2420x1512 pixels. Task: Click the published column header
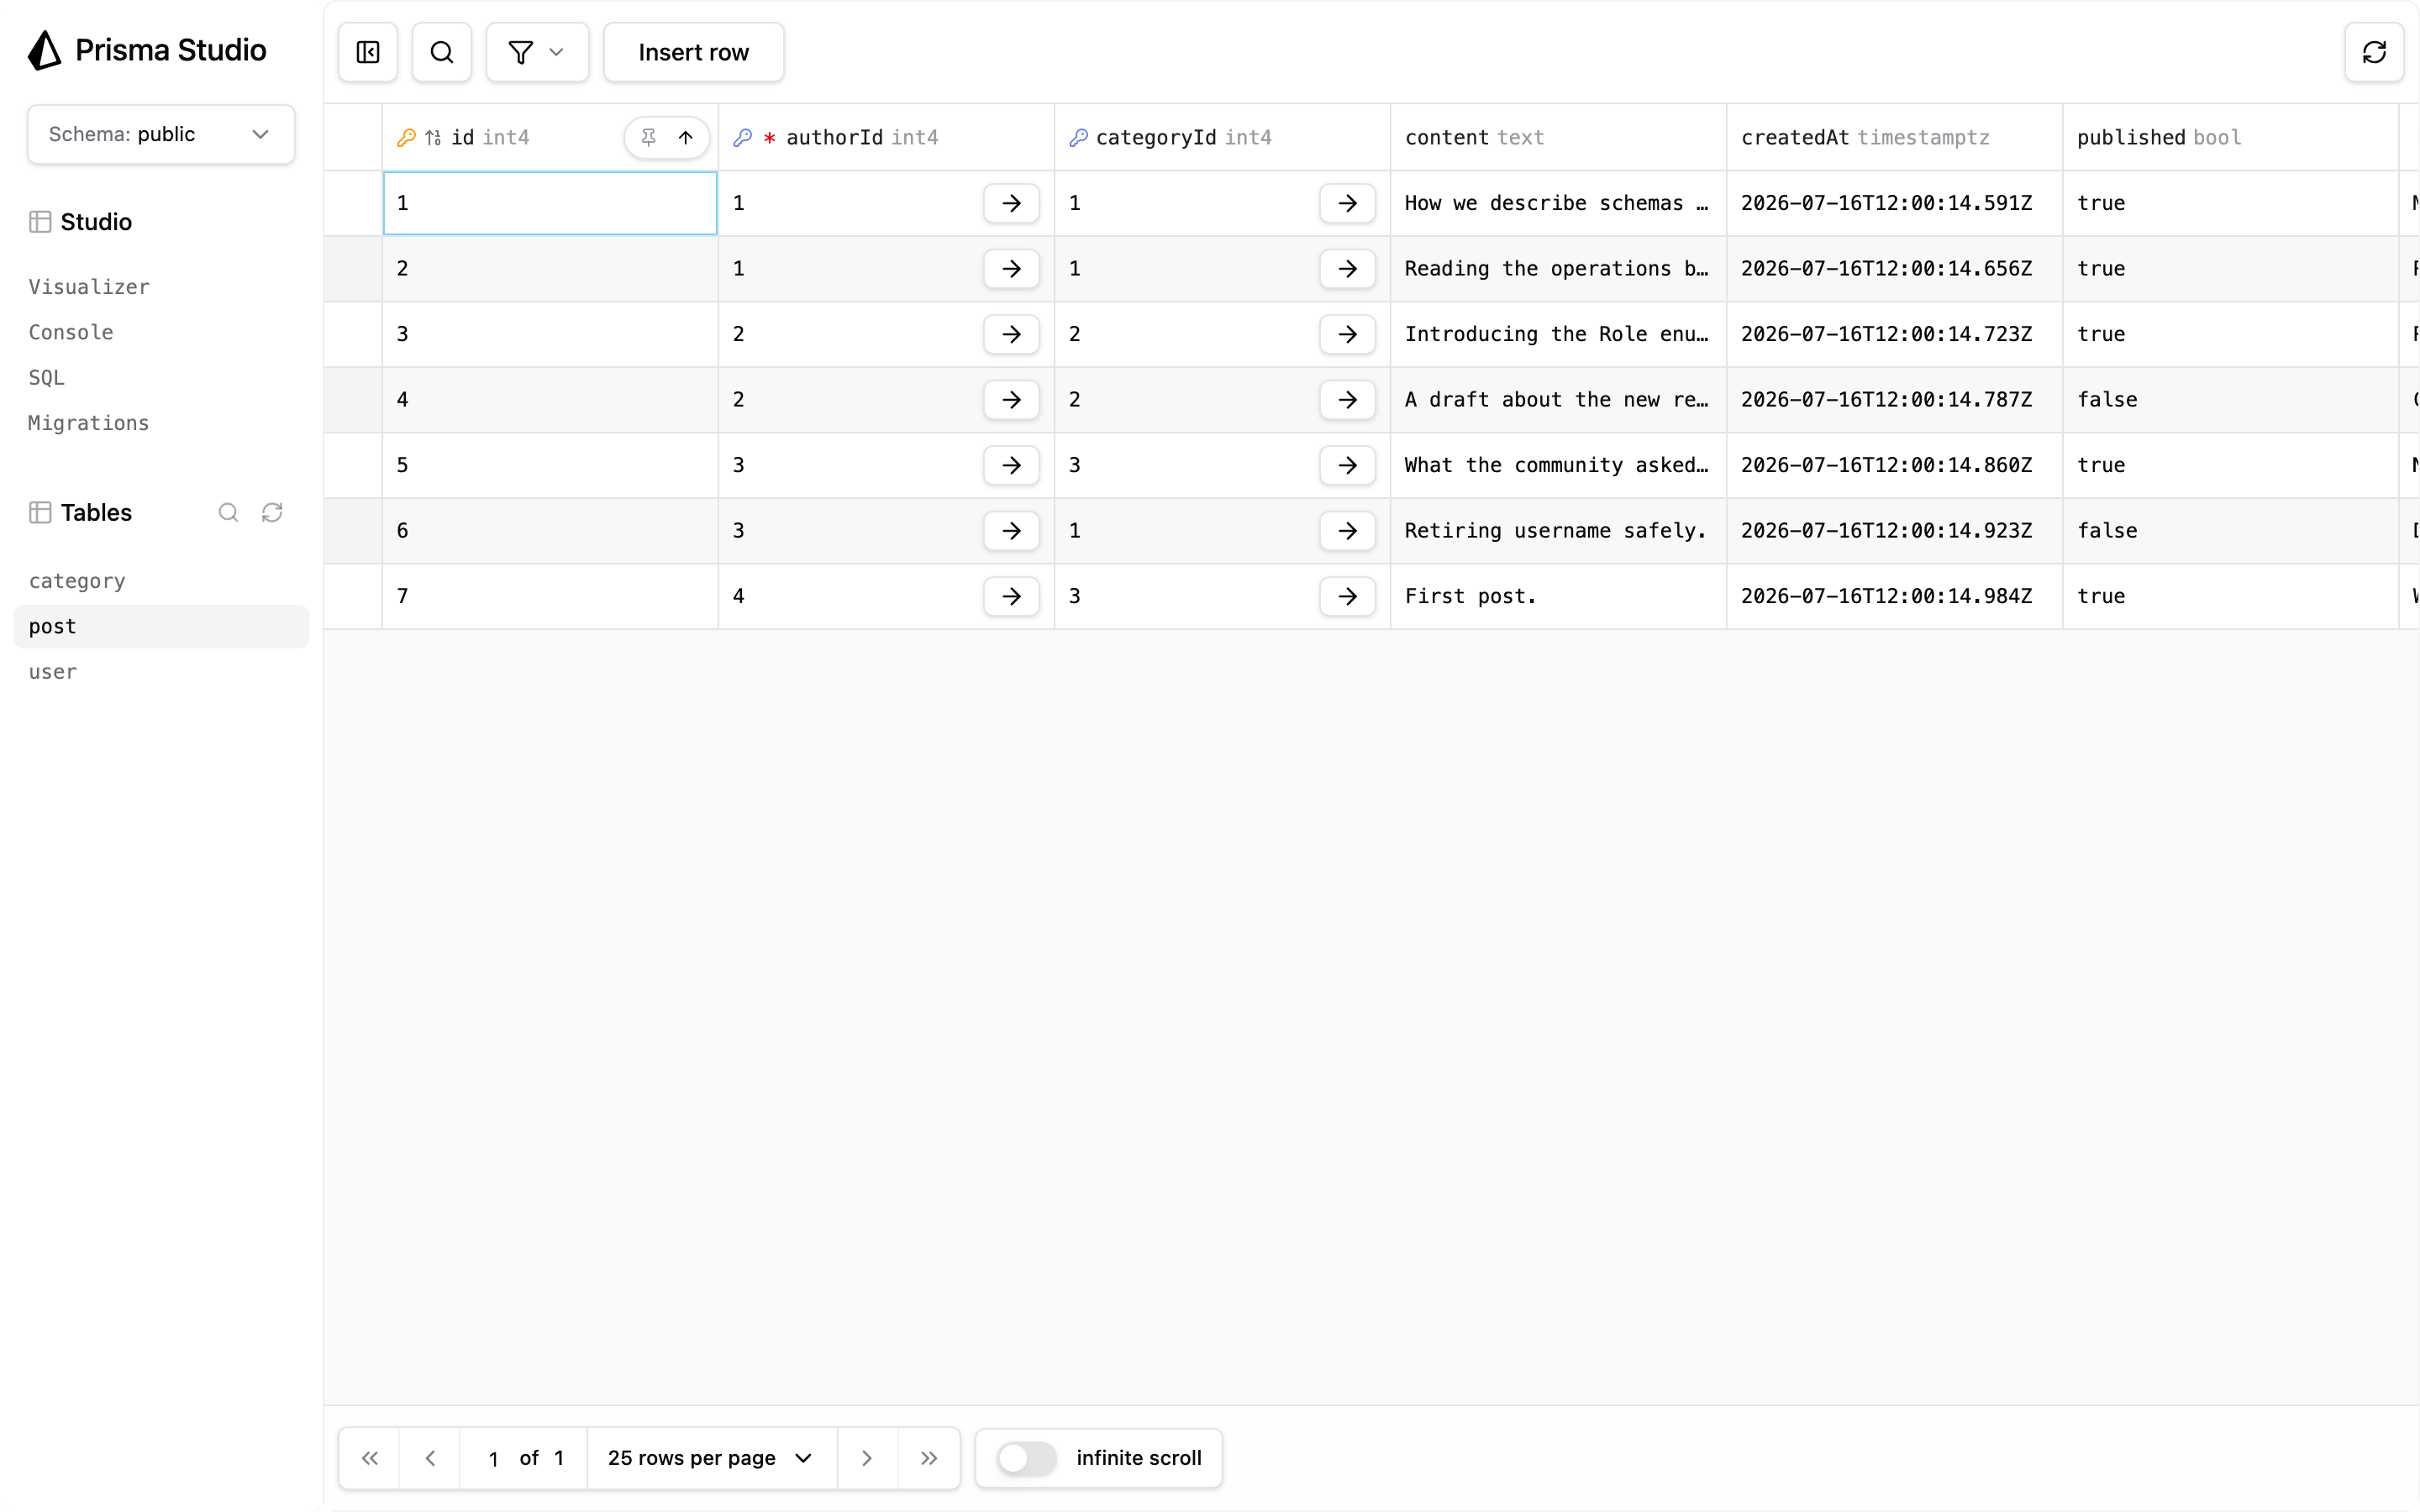point(2230,137)
